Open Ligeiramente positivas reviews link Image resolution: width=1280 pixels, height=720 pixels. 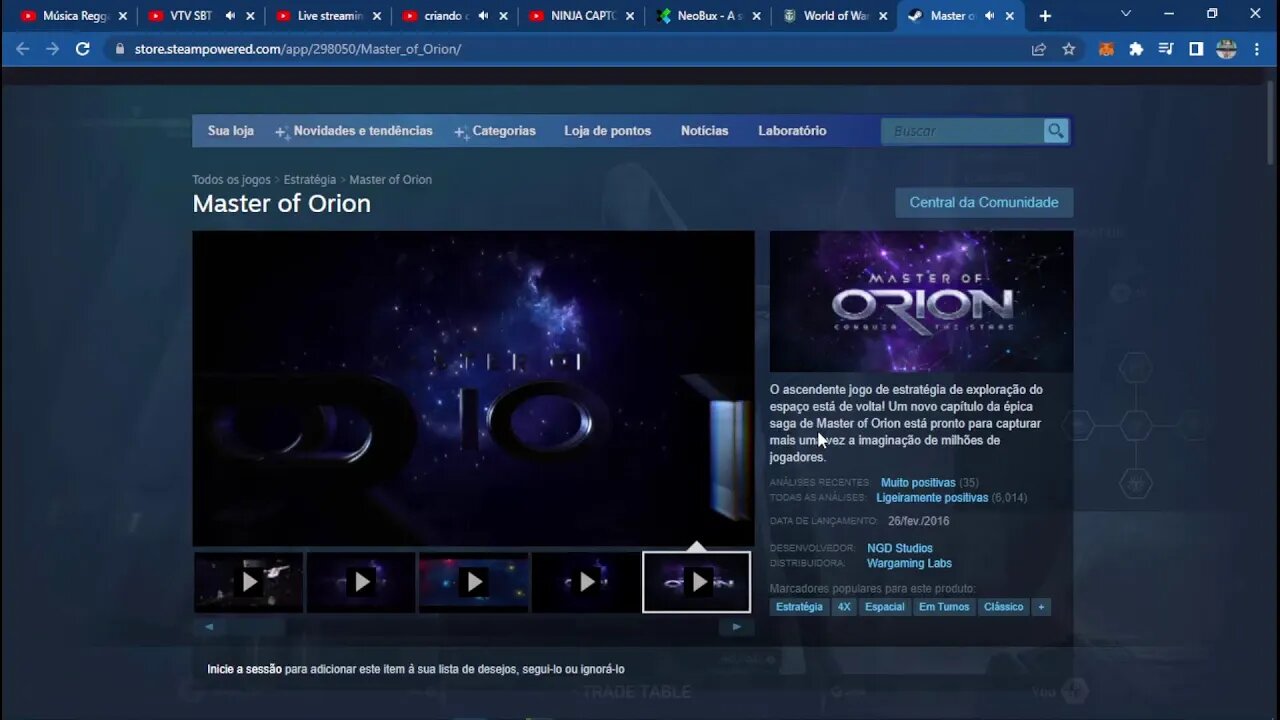[x=932, y=497]
